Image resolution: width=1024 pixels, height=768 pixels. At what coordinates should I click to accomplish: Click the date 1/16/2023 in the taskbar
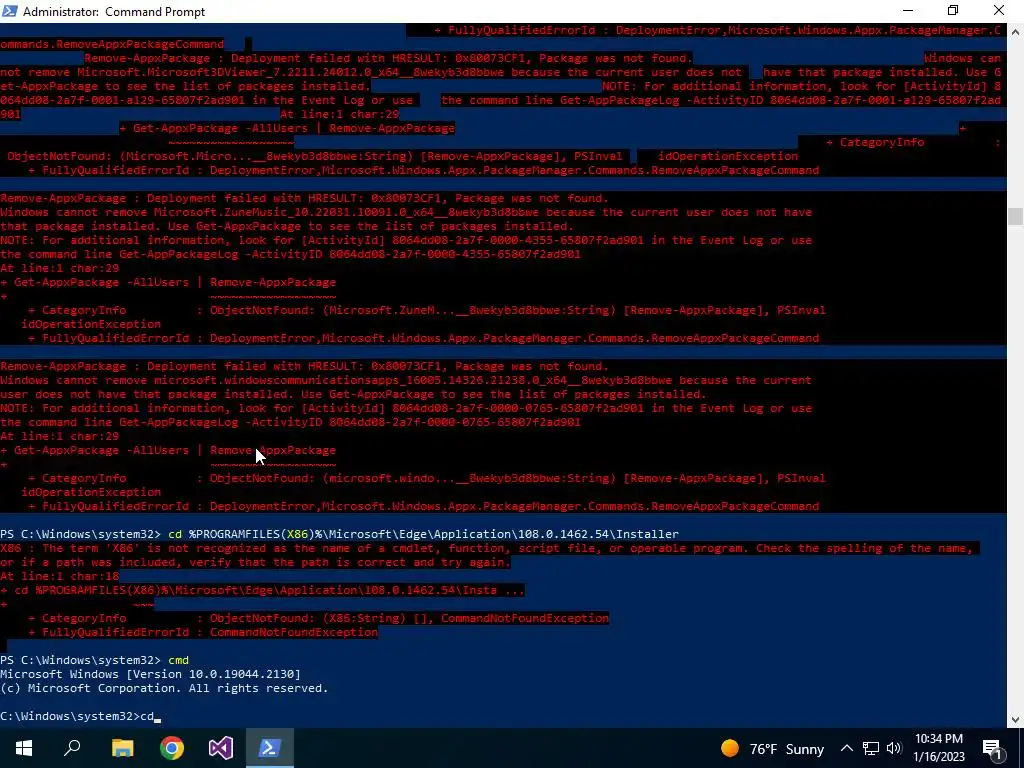[938, 757]
